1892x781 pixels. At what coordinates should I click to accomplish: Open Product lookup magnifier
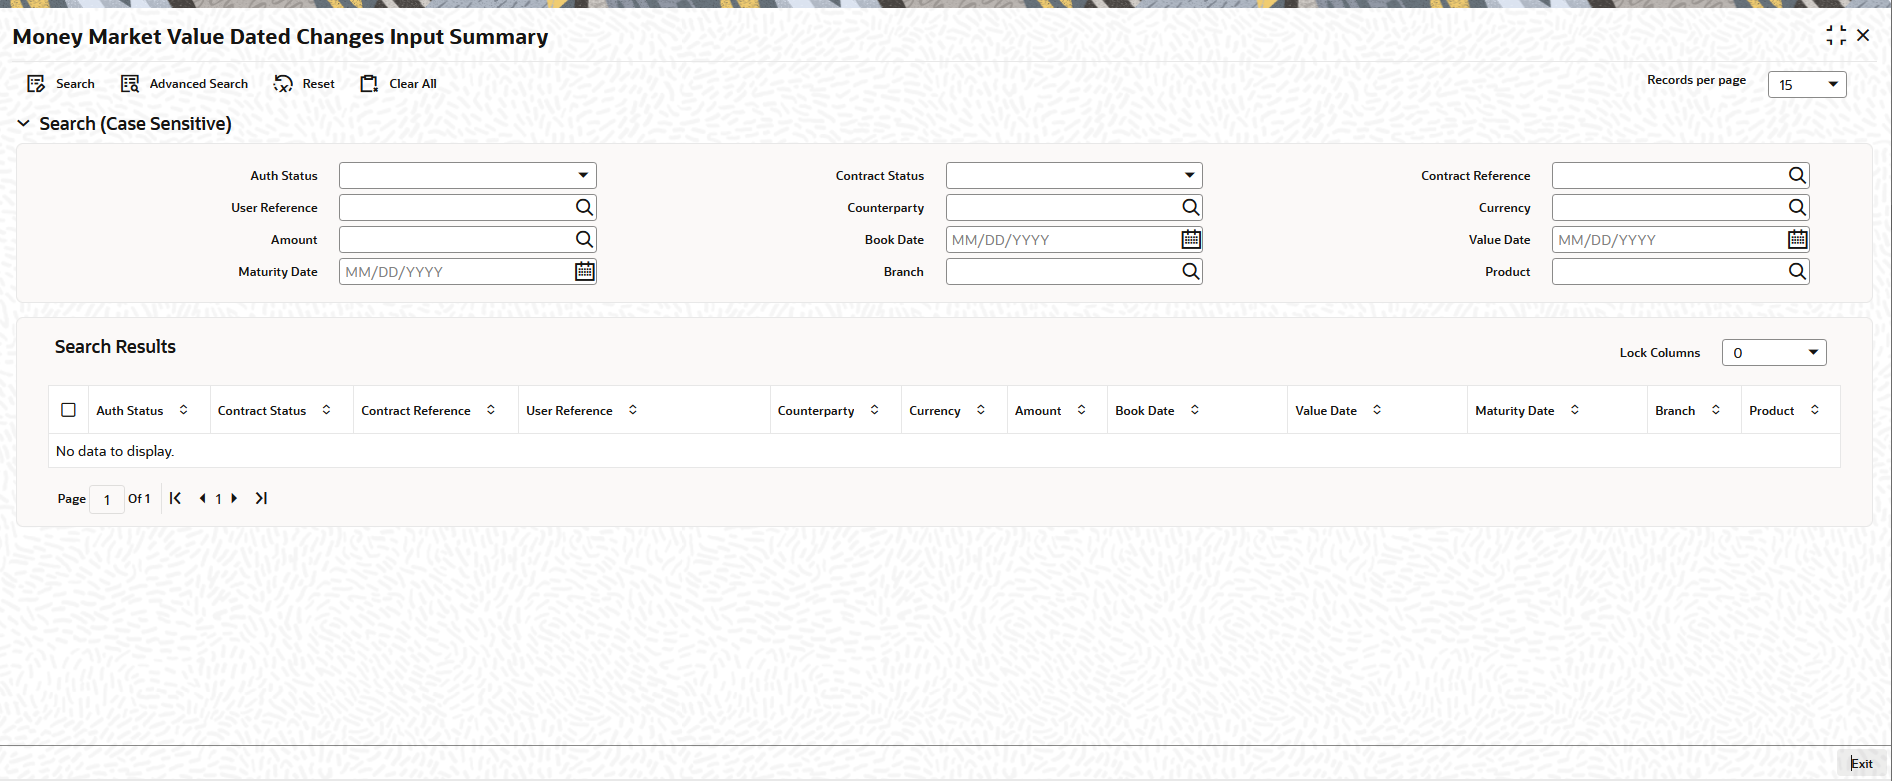pyautogui.click(x=1798, y=271)
